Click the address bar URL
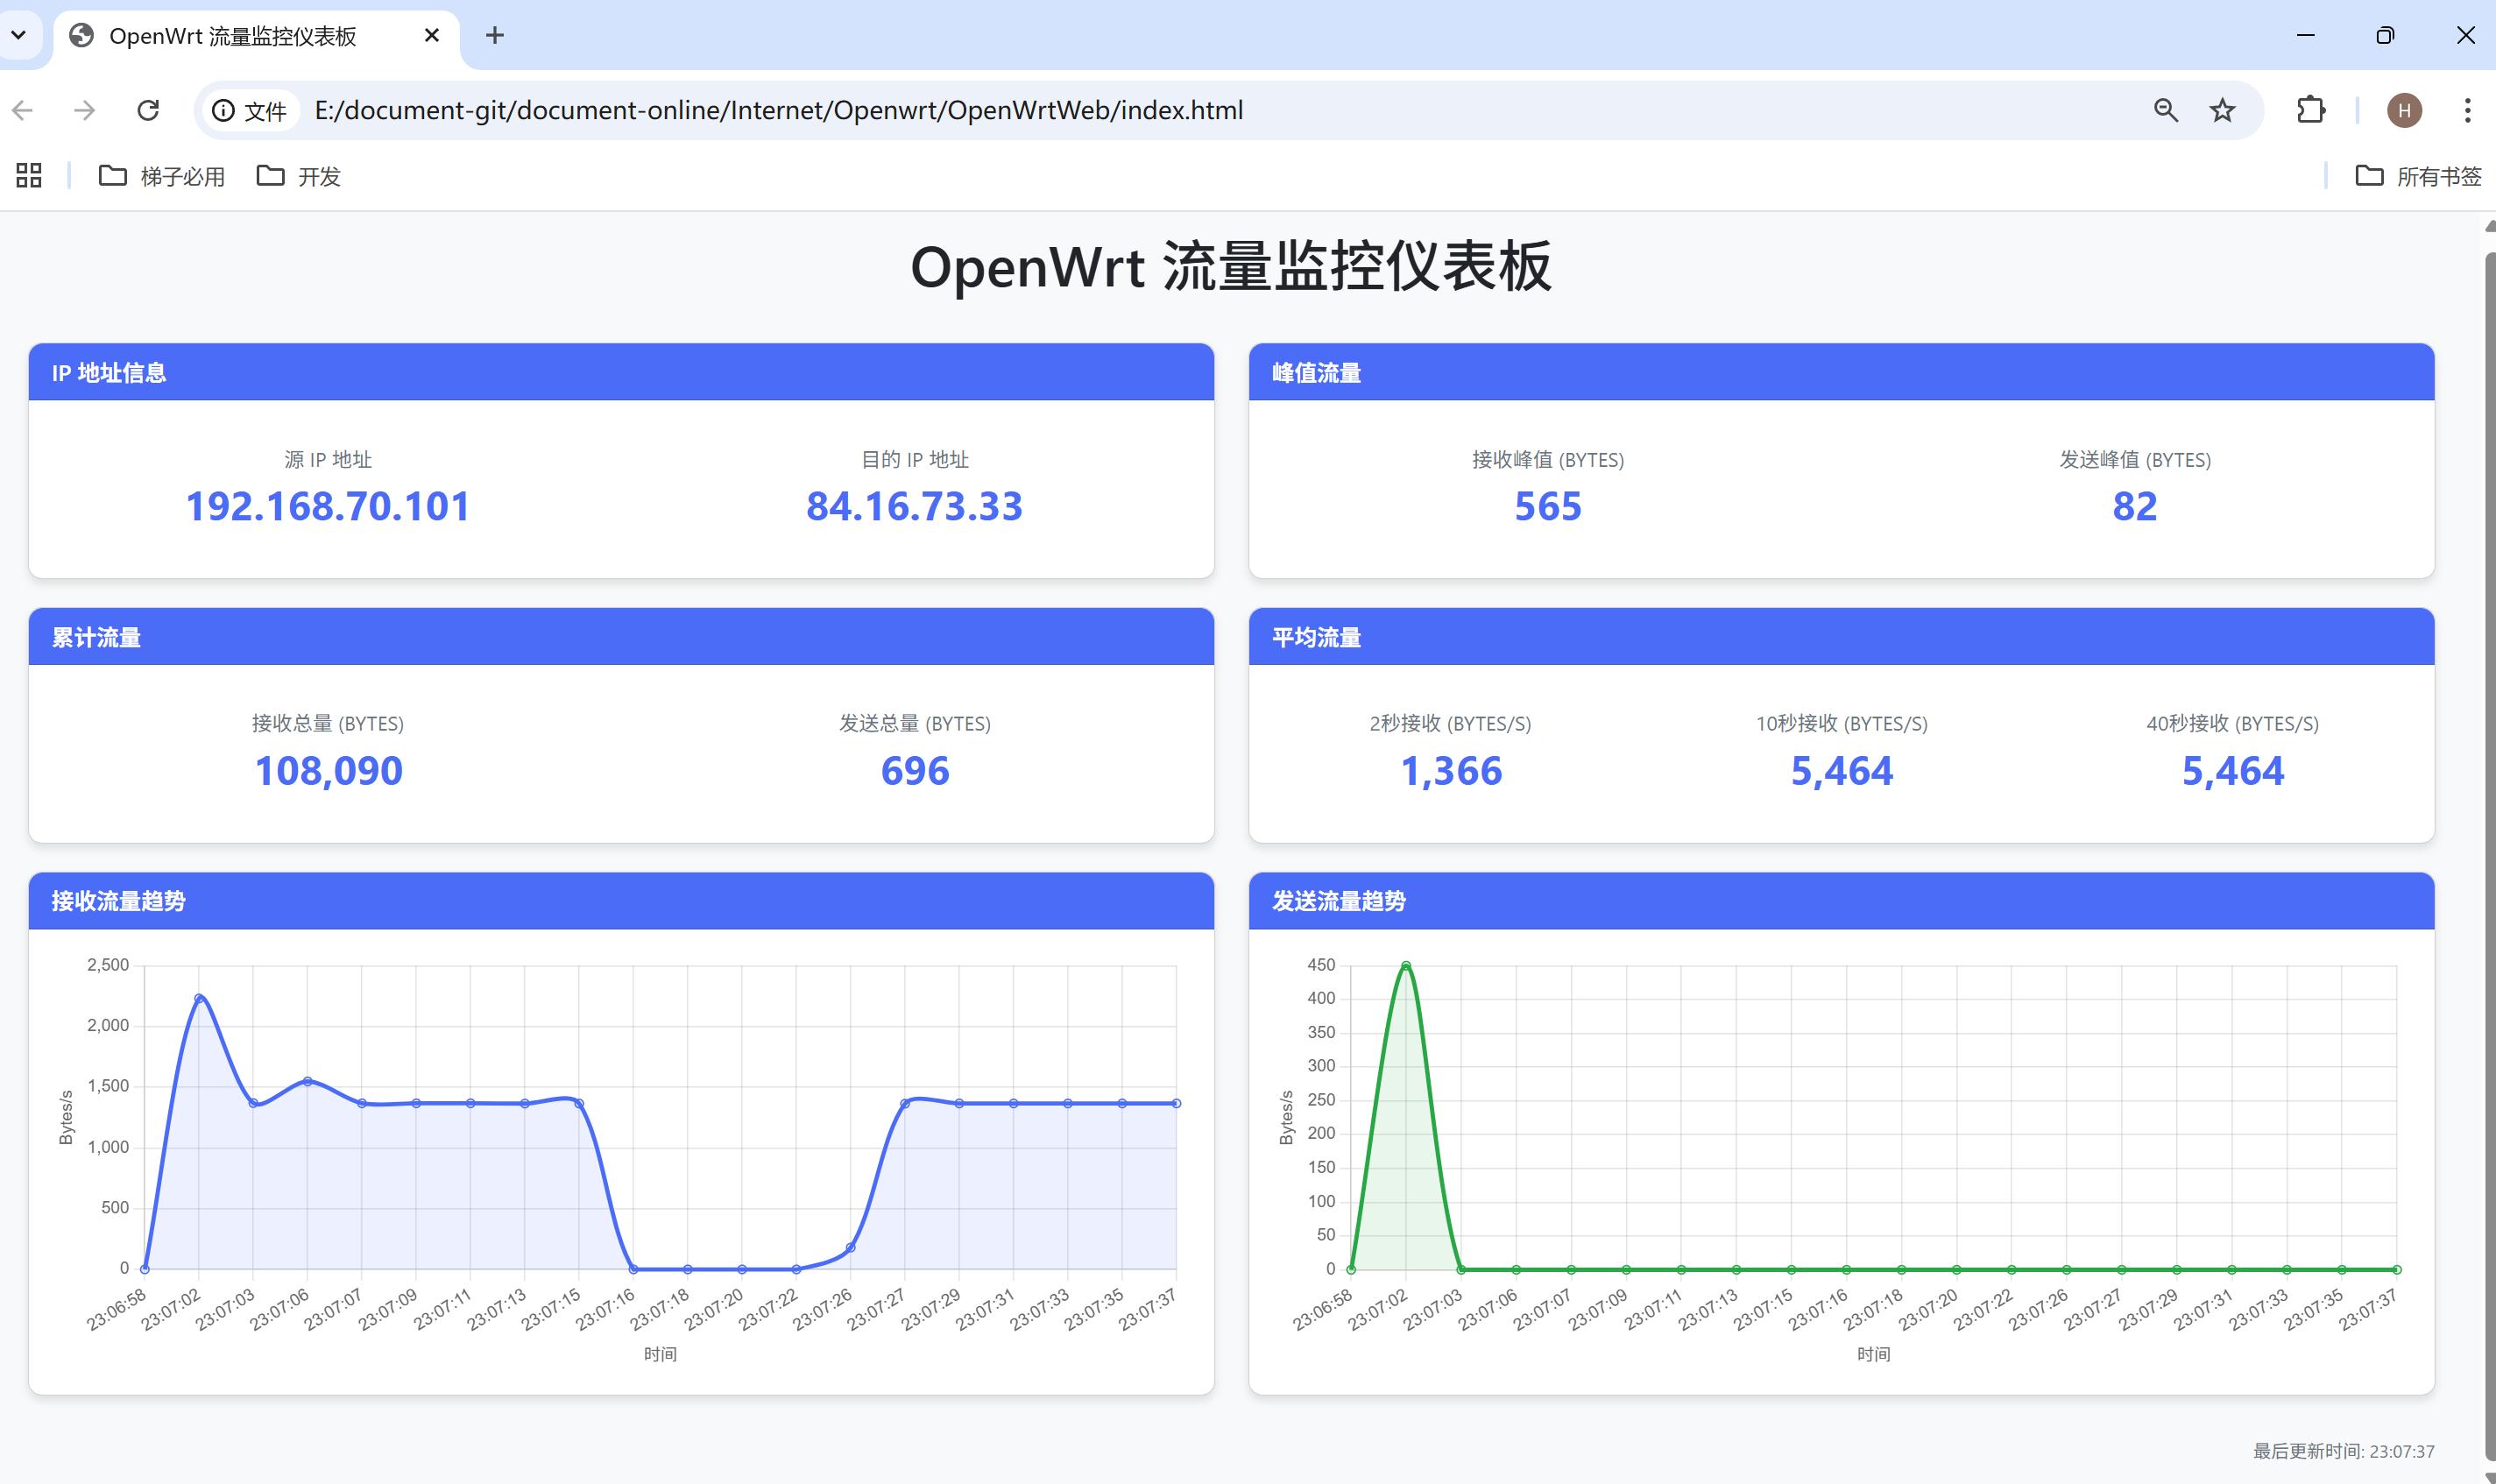Screen dimensions: 2496x1484 pos(779,110)
